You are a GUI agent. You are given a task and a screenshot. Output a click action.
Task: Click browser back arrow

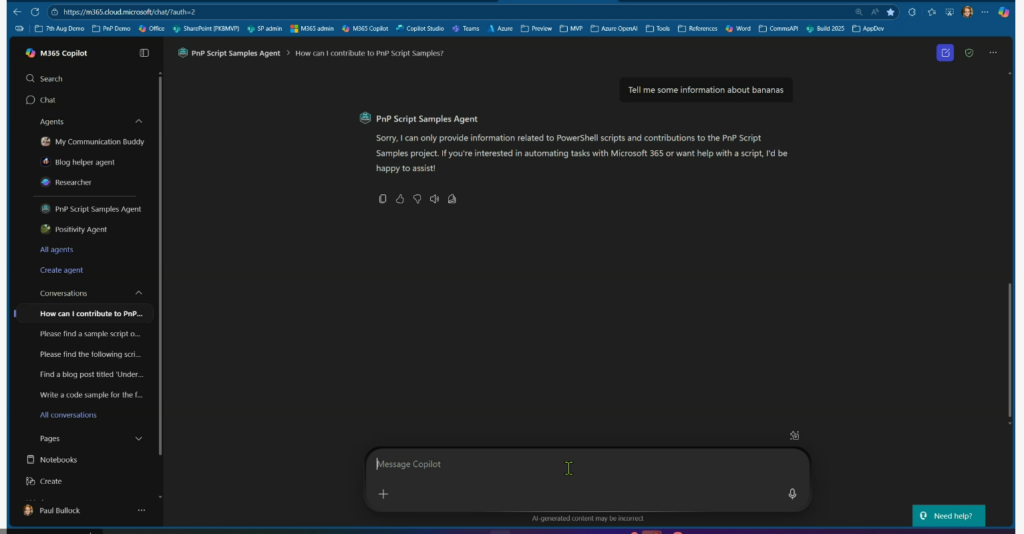[17, 12]
